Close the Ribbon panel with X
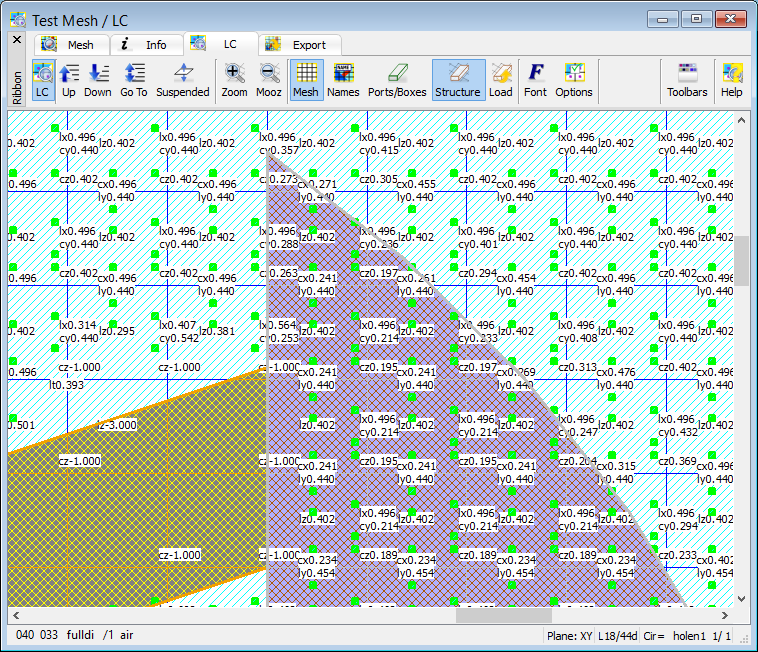 click(16, 40)
